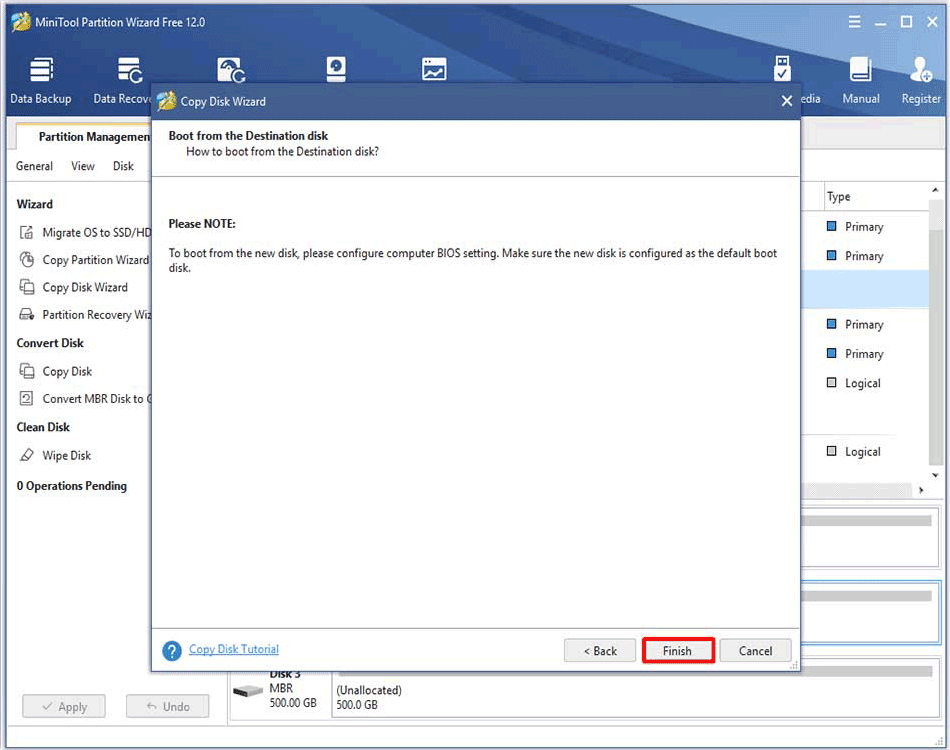Click the Migrate OS to SSD/HD icon

tap(27, 233)
